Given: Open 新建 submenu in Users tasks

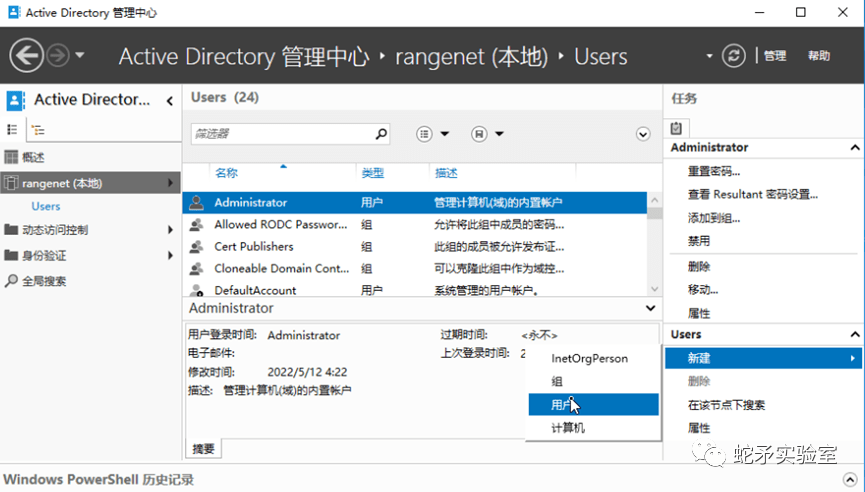Looking at the screenshot, I should (x=763, y=359).
